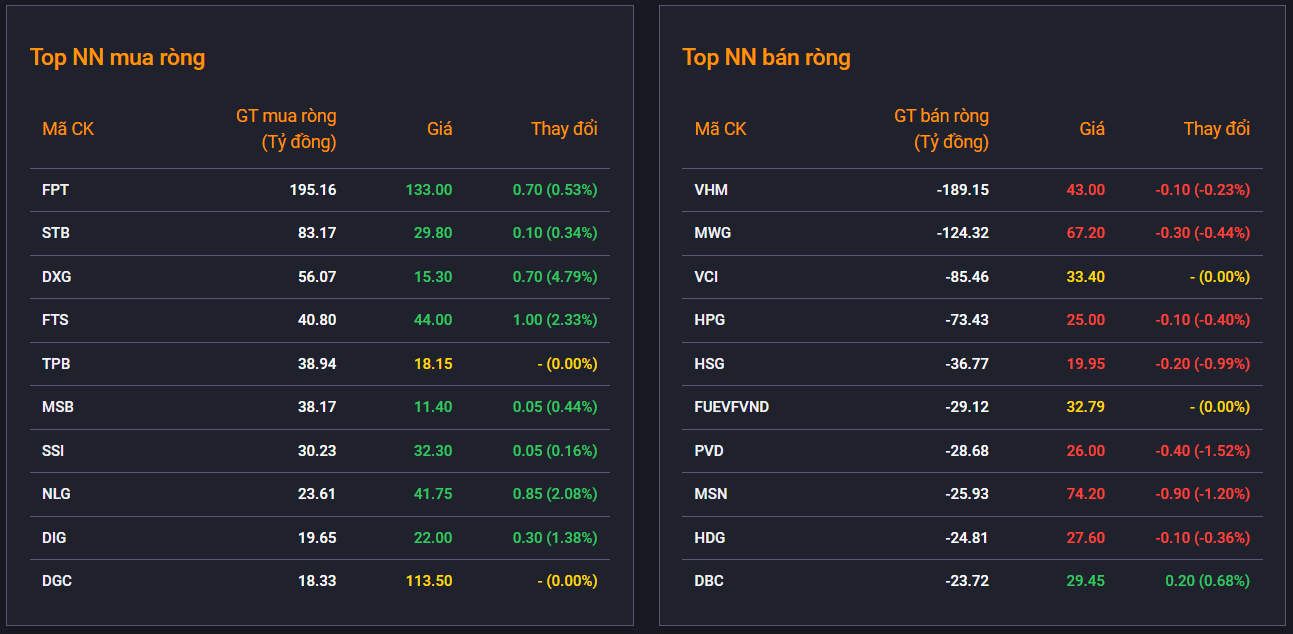Image resolution: width=1293 pixels, height=634 pixels.
Task: Click the DIG stock symbol
Action: point(54,538)
